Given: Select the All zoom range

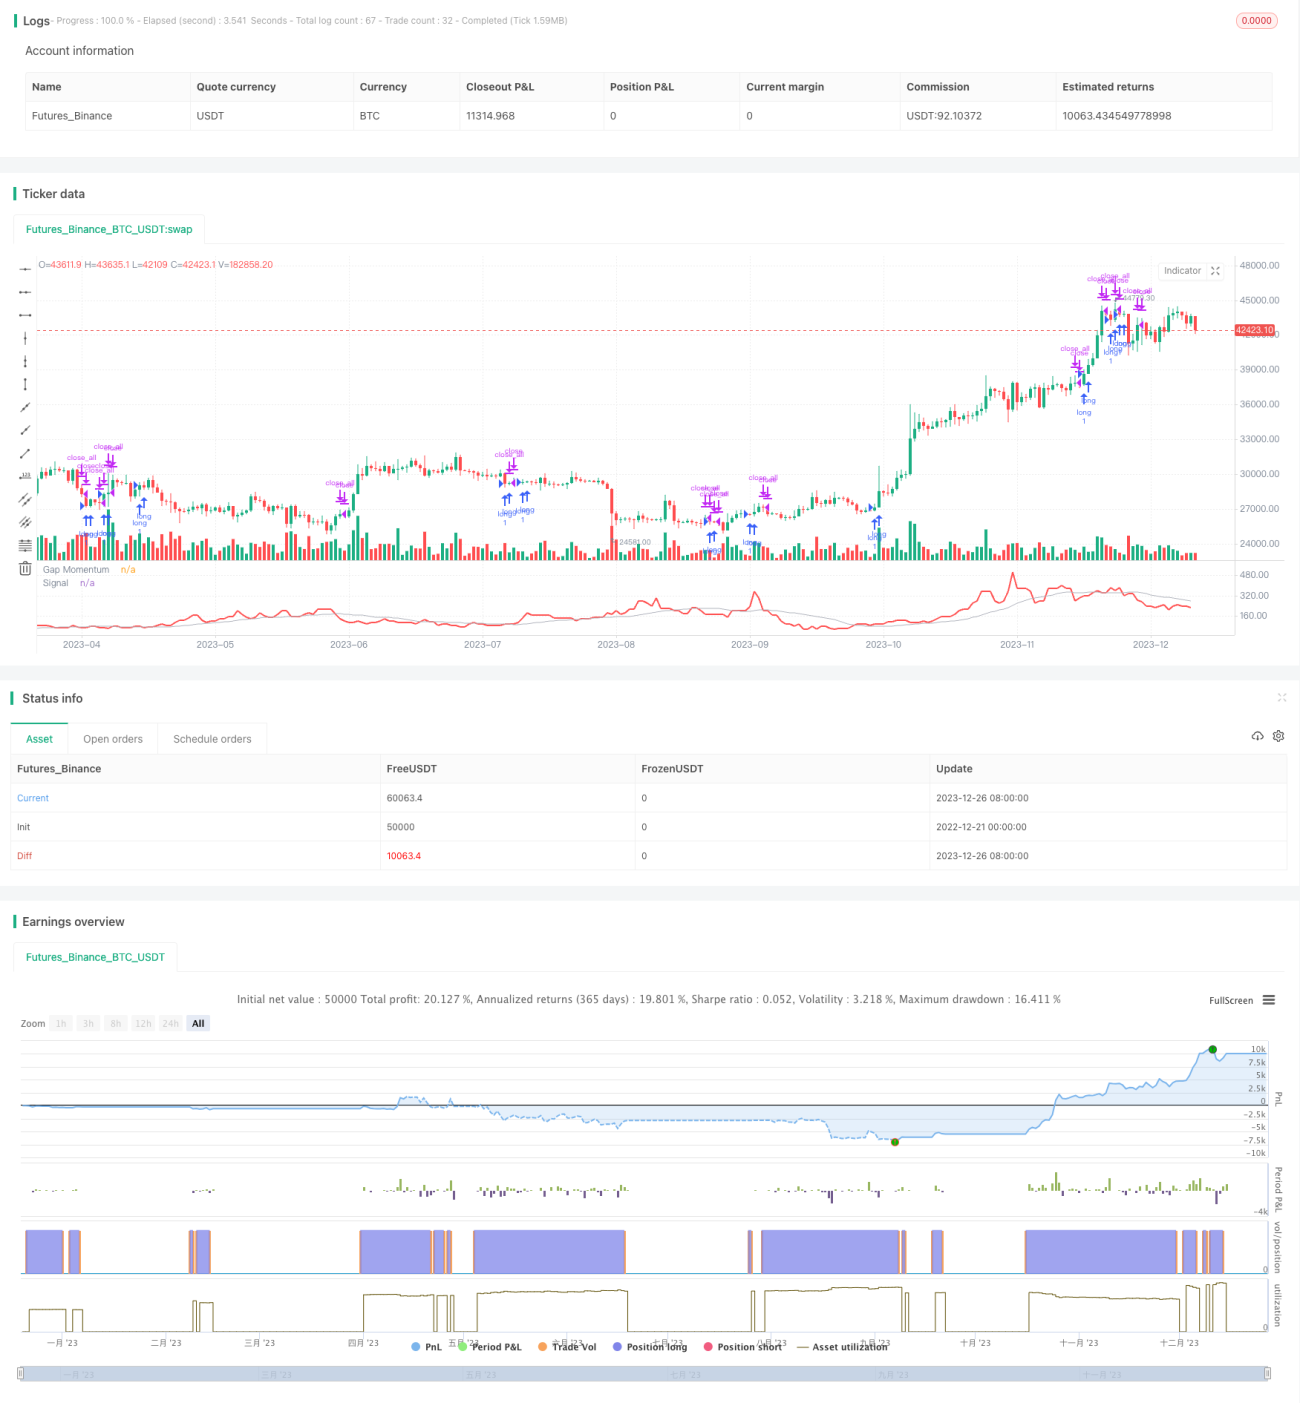Looking at the screenshot, I should [198, 1023].
